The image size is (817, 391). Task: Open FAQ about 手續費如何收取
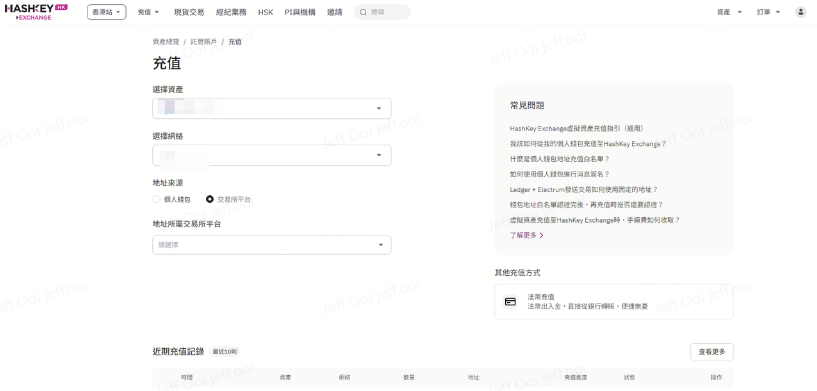(595, 221)
